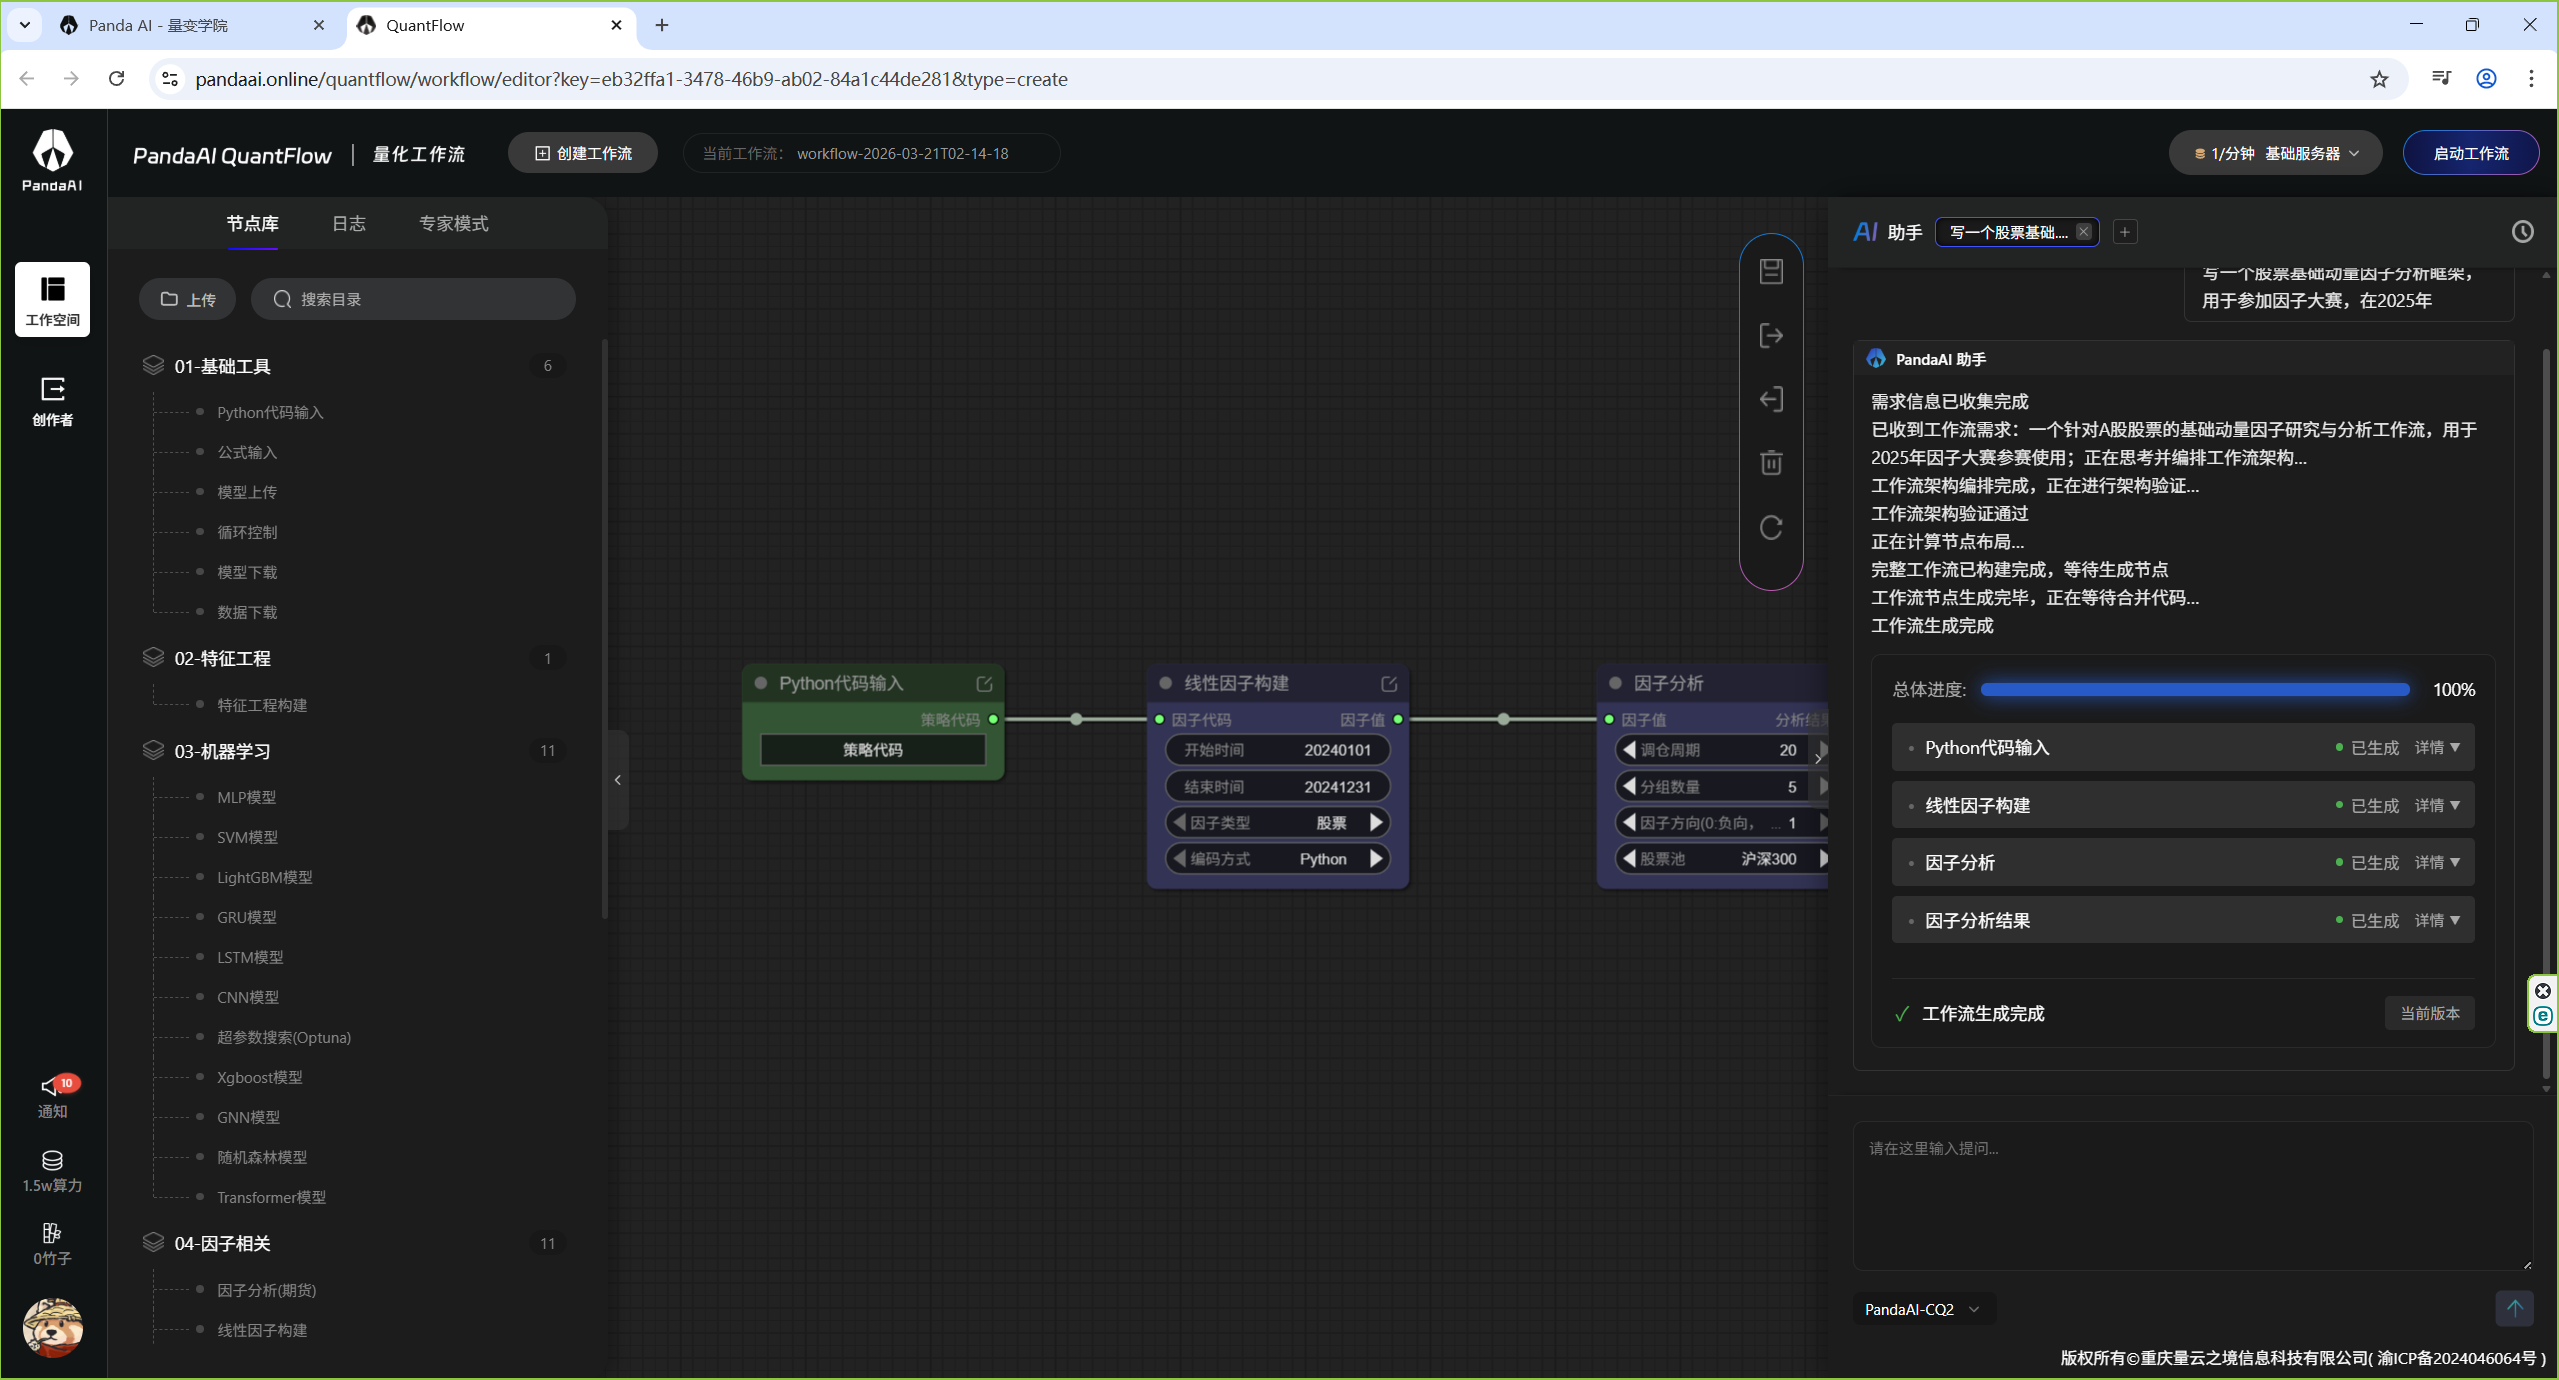Click left arrow of 股票池 field
Screen dimensions: 2559x1380
[x=1629, y=859]
